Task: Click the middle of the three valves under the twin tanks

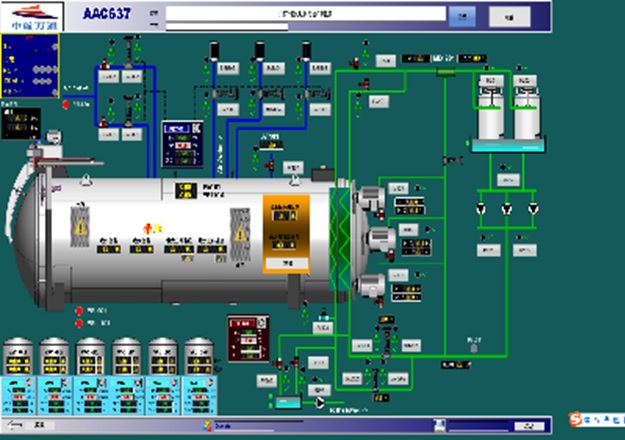Action: point(506,209)
